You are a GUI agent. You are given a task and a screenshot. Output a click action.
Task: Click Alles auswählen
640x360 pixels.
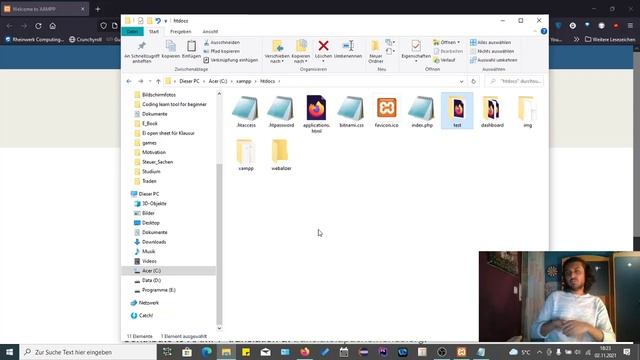[490, 42]
